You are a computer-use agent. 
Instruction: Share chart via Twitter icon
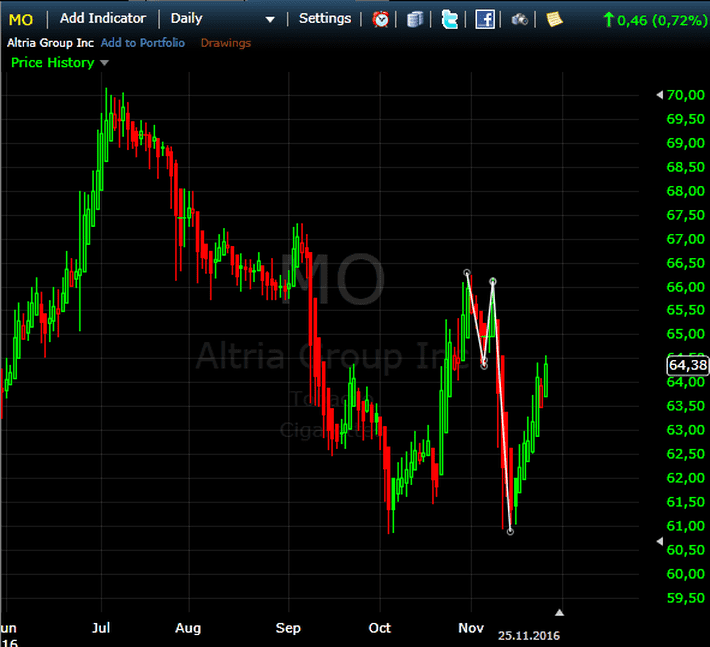450,19
